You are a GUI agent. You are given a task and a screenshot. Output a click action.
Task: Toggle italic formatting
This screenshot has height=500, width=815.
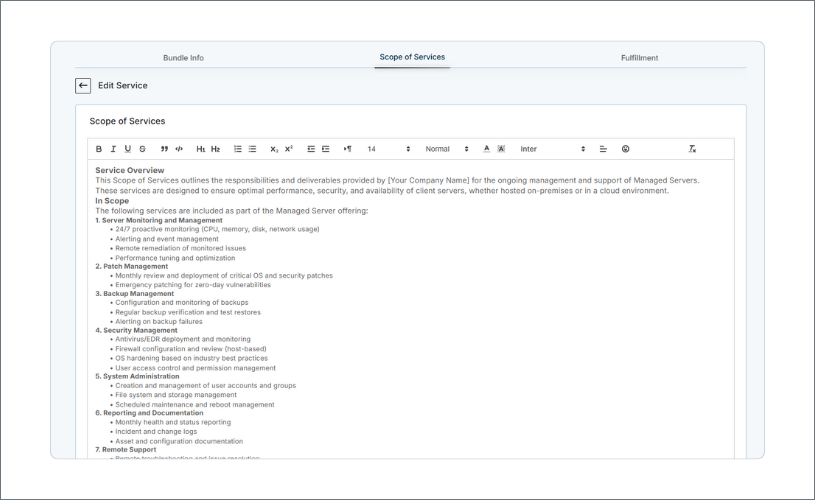pyautogui.click(x=113, y=149)
